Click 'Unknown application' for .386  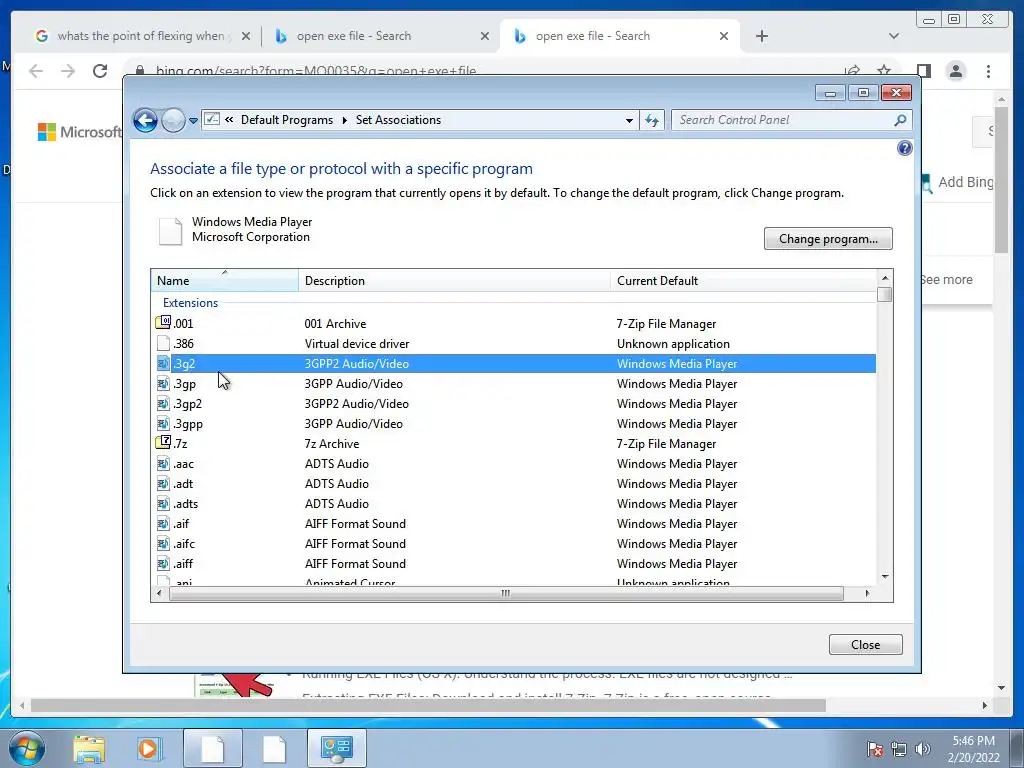click(673, 344)
